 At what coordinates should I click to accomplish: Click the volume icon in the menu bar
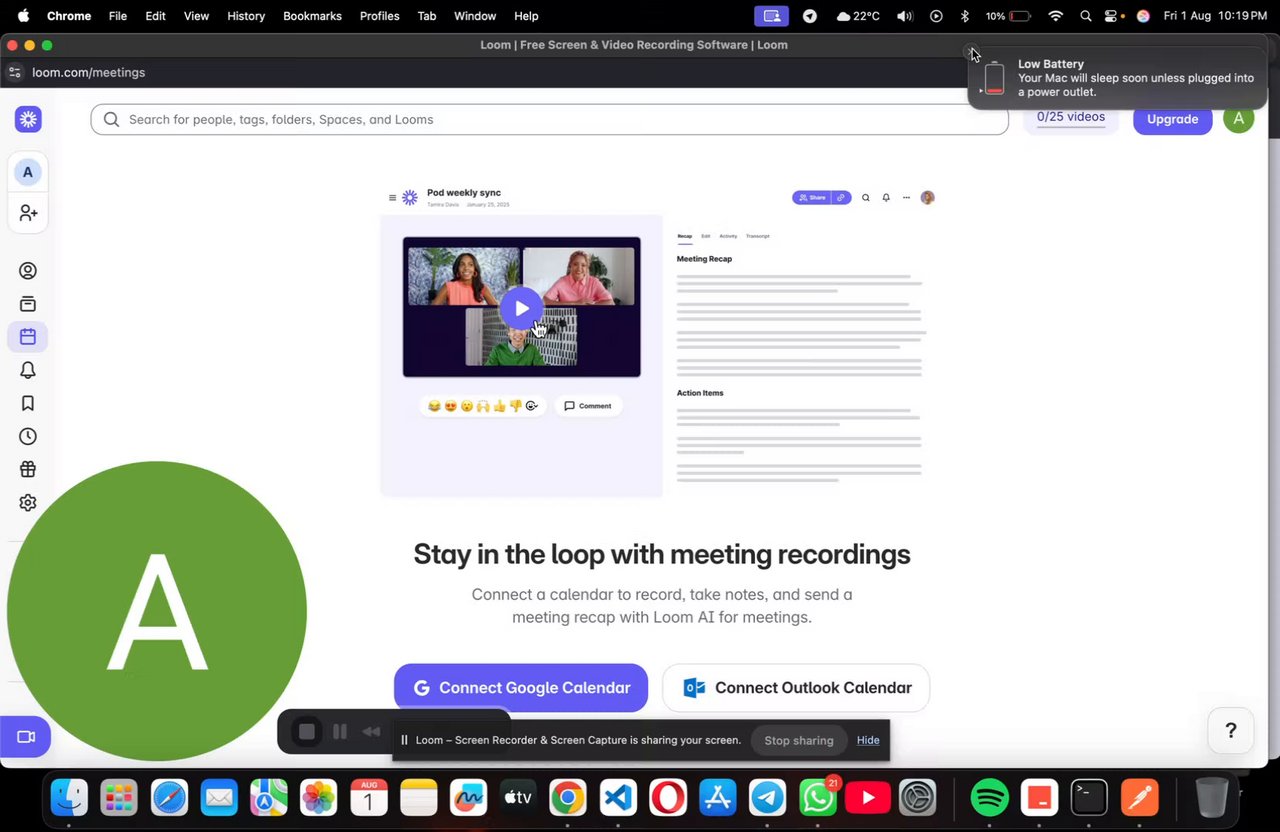(905, 16)
